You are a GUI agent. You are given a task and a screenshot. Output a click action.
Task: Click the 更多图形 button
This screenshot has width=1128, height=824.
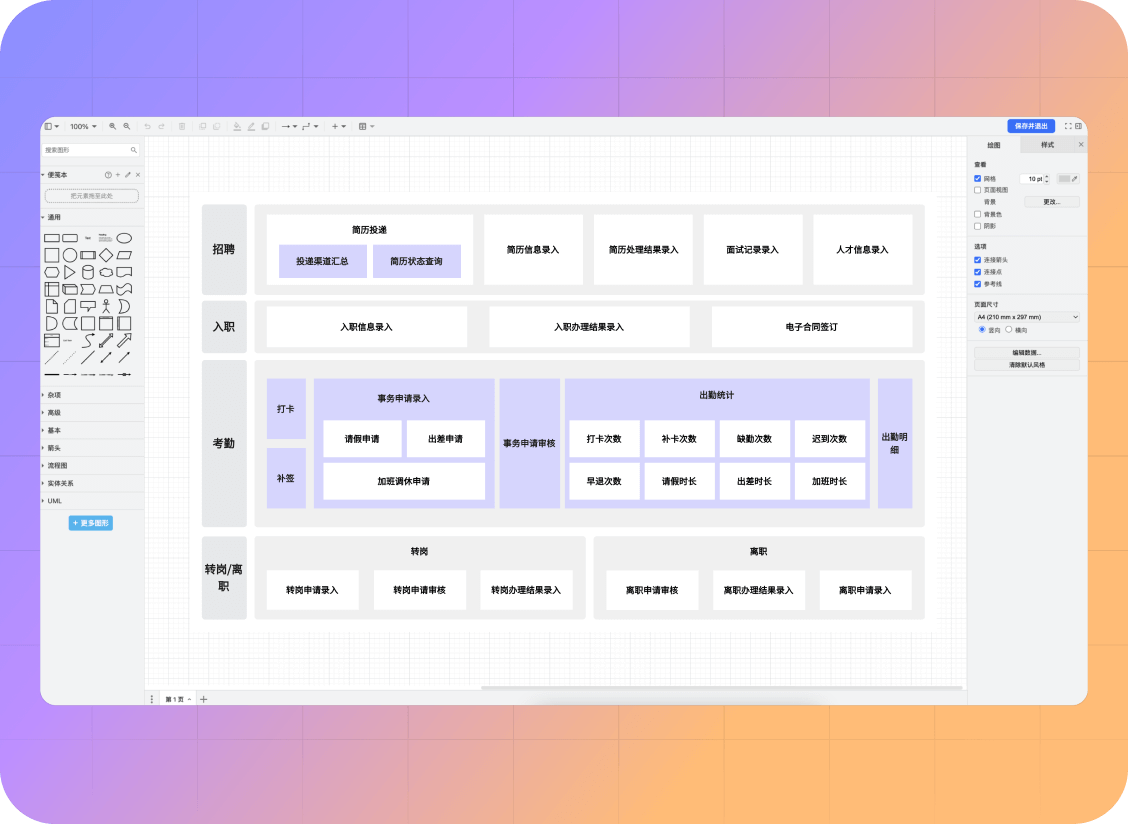[x=91, y=523]
